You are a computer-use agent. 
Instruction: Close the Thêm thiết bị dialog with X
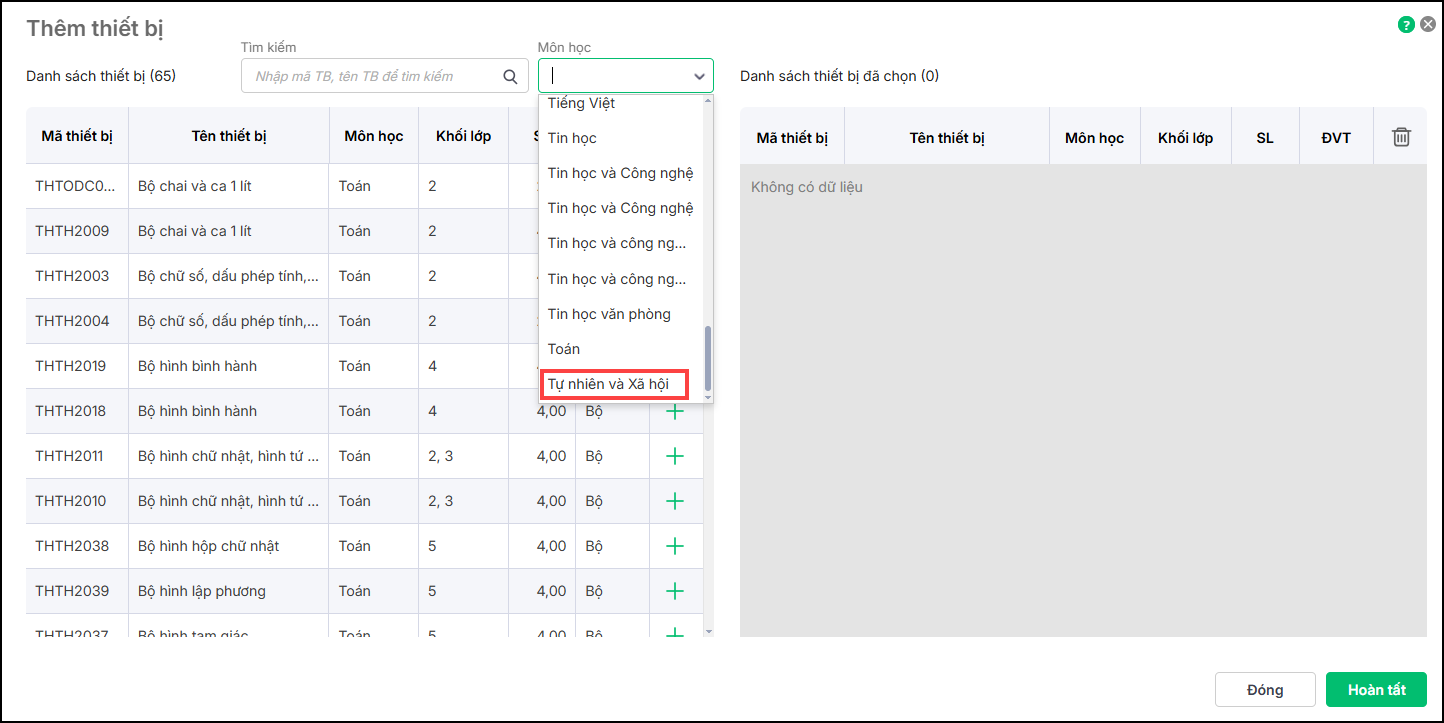[x=1428, y=25]
